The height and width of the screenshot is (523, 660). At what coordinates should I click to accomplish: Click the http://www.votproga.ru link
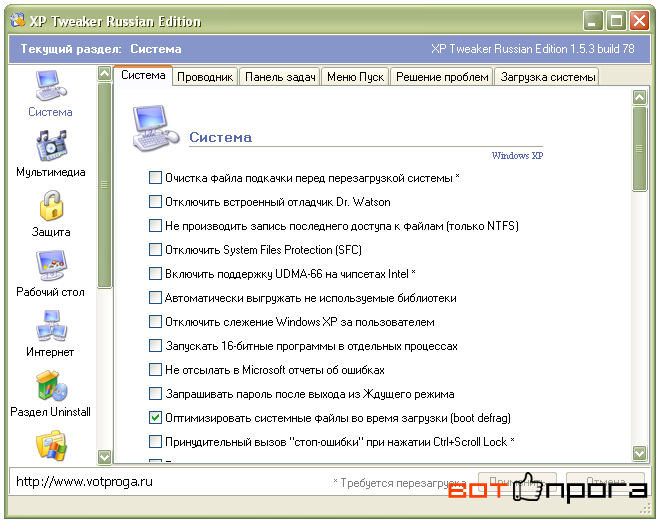(x=84, y=481)
